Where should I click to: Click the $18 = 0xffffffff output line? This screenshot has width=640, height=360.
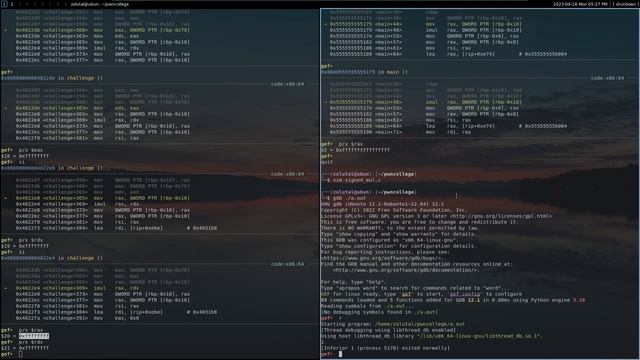[x=25, y=156]
